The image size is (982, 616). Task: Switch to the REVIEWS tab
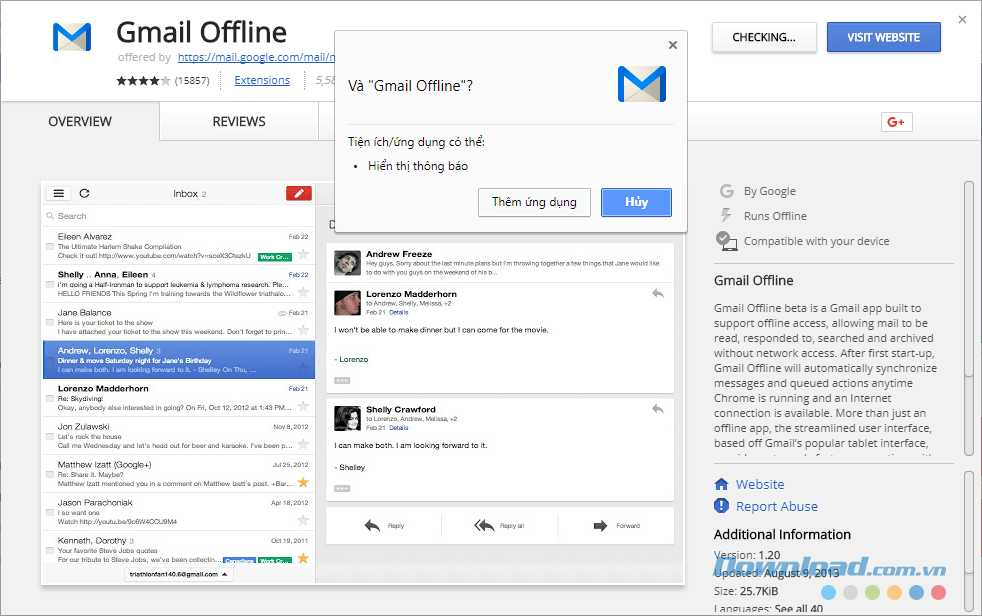(238, 121)
